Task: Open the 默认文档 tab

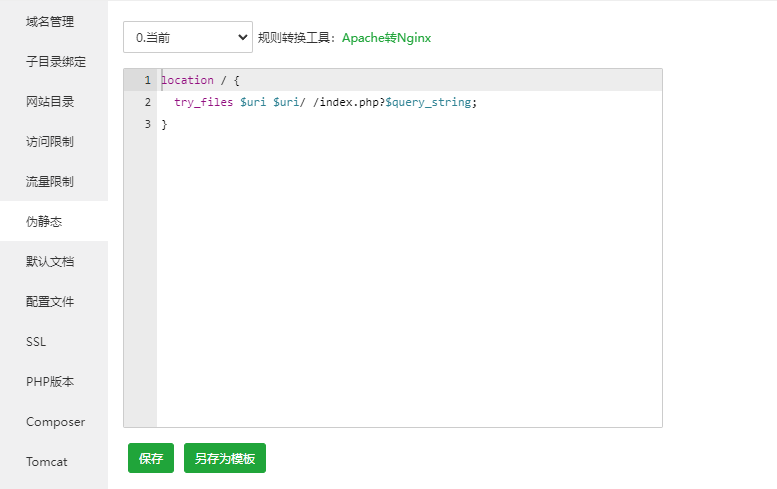Action: point(54,262)
